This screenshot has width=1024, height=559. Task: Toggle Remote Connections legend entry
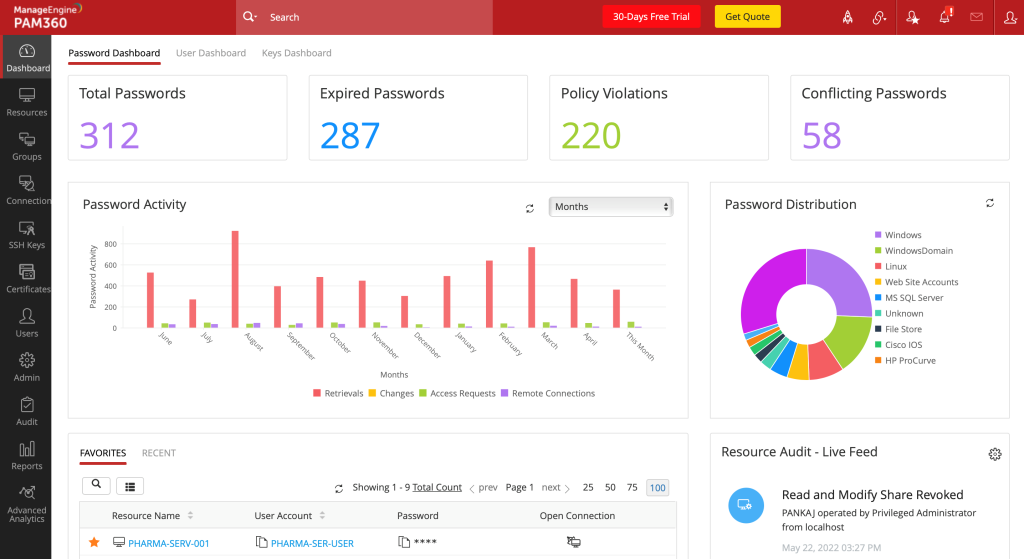coord(505,393)
